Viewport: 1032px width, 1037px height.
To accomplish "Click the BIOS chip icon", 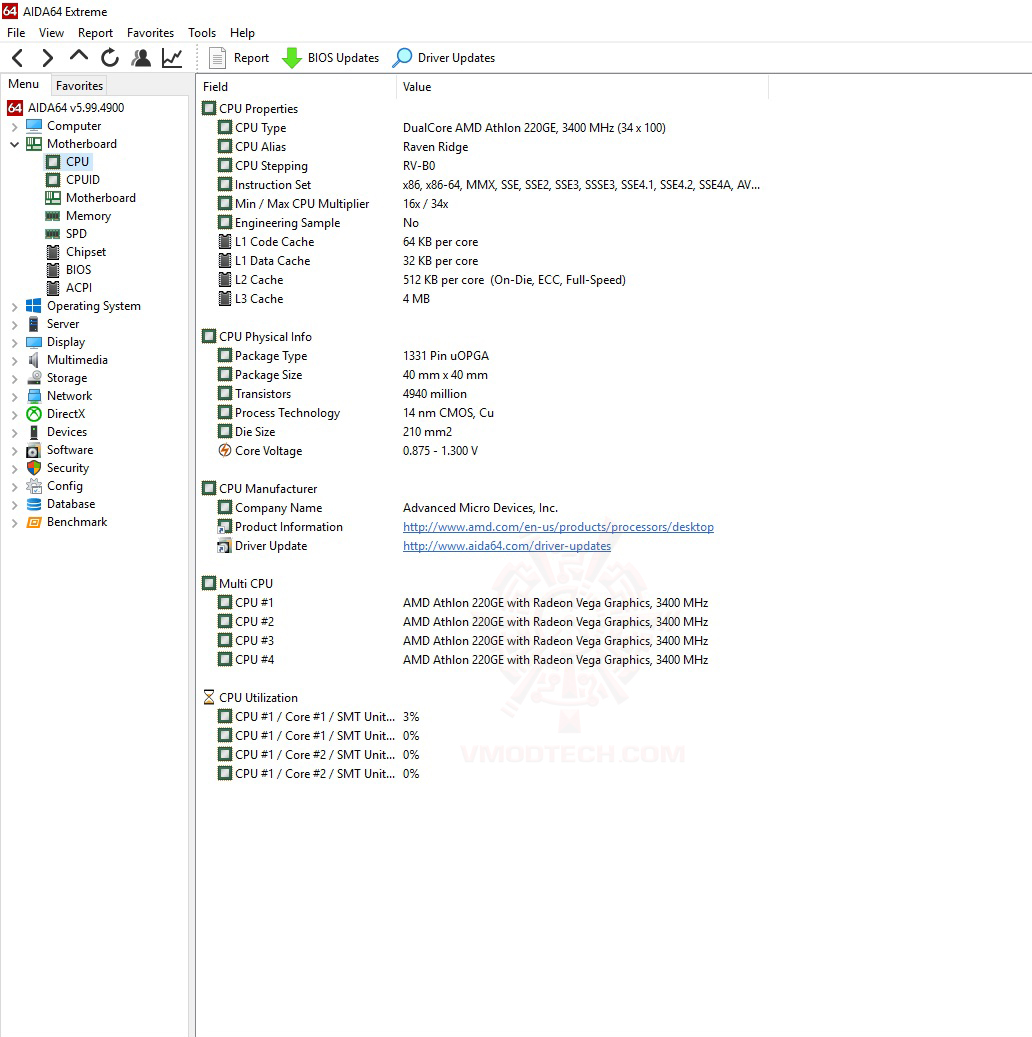I will (53, 270).
